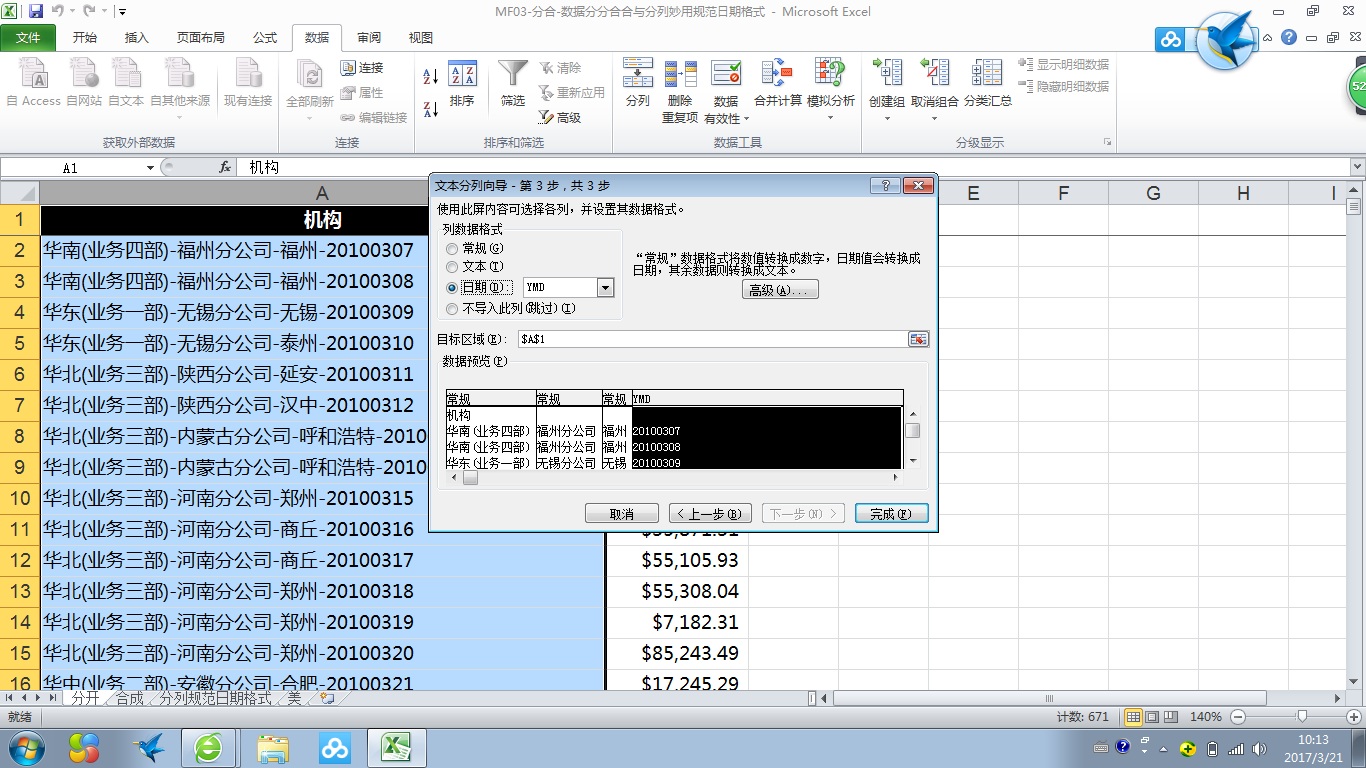Open the 分级显示 outline dialog launcher
This screenshot has height=768, width=1366.
(1107, 143)
